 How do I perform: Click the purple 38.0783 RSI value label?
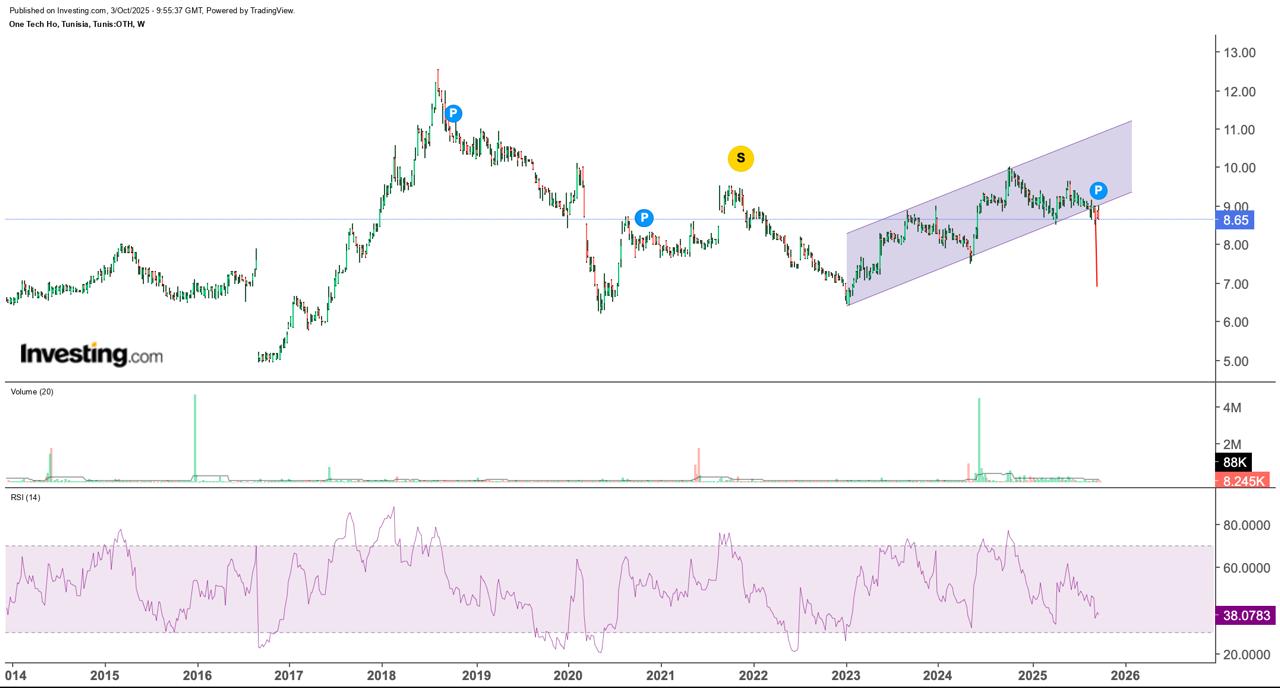(1243, 616)
